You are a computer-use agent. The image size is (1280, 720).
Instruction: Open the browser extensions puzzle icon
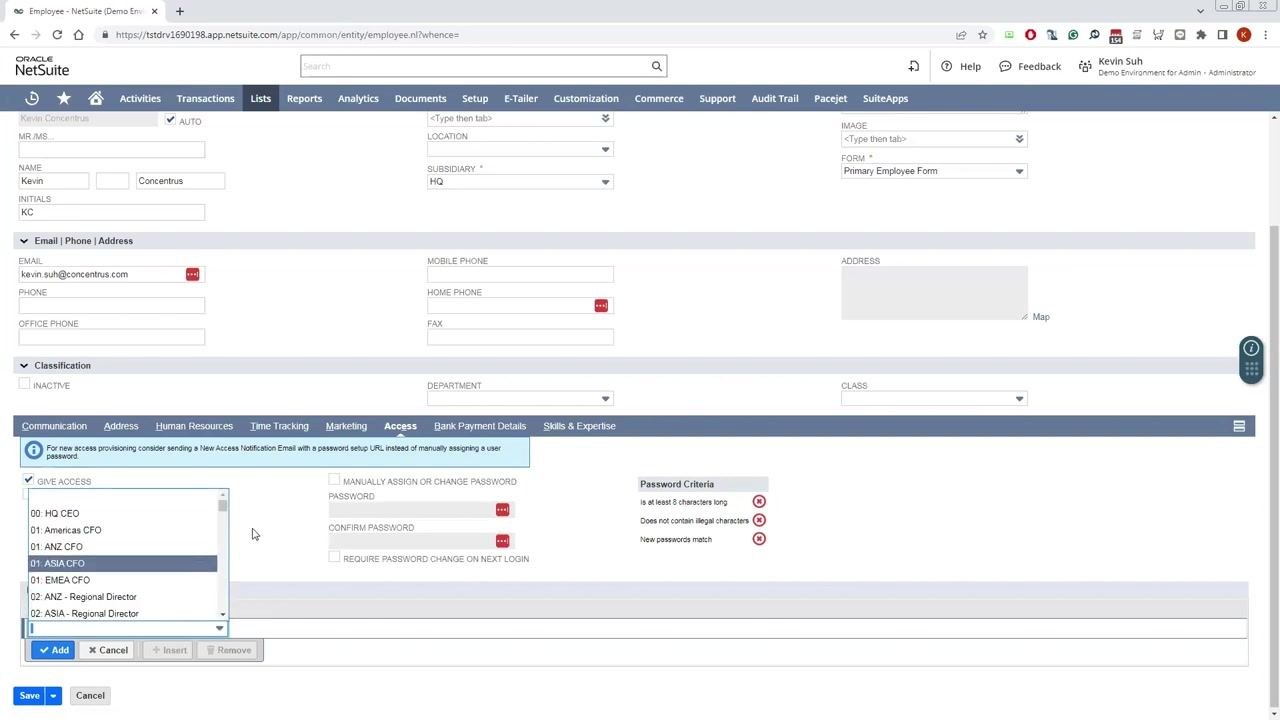click(x=1201, y=35)
